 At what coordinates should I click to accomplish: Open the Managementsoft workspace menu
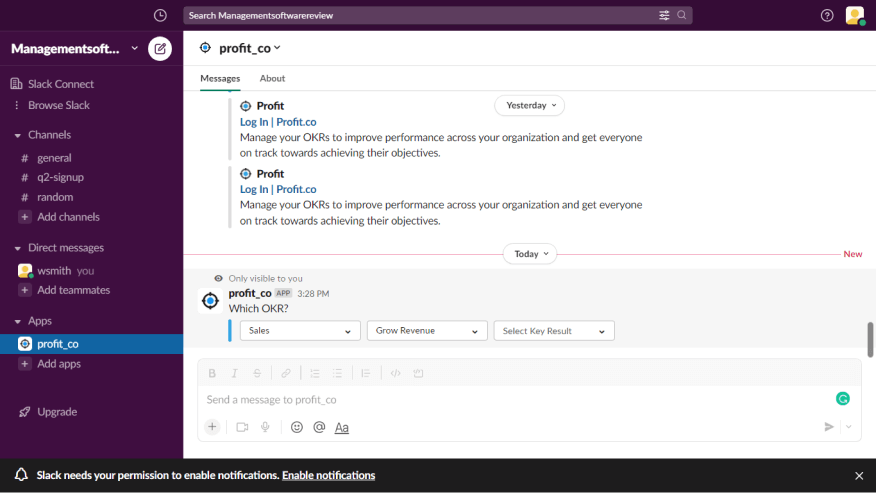pyautogui.click(x=74, y=49)
